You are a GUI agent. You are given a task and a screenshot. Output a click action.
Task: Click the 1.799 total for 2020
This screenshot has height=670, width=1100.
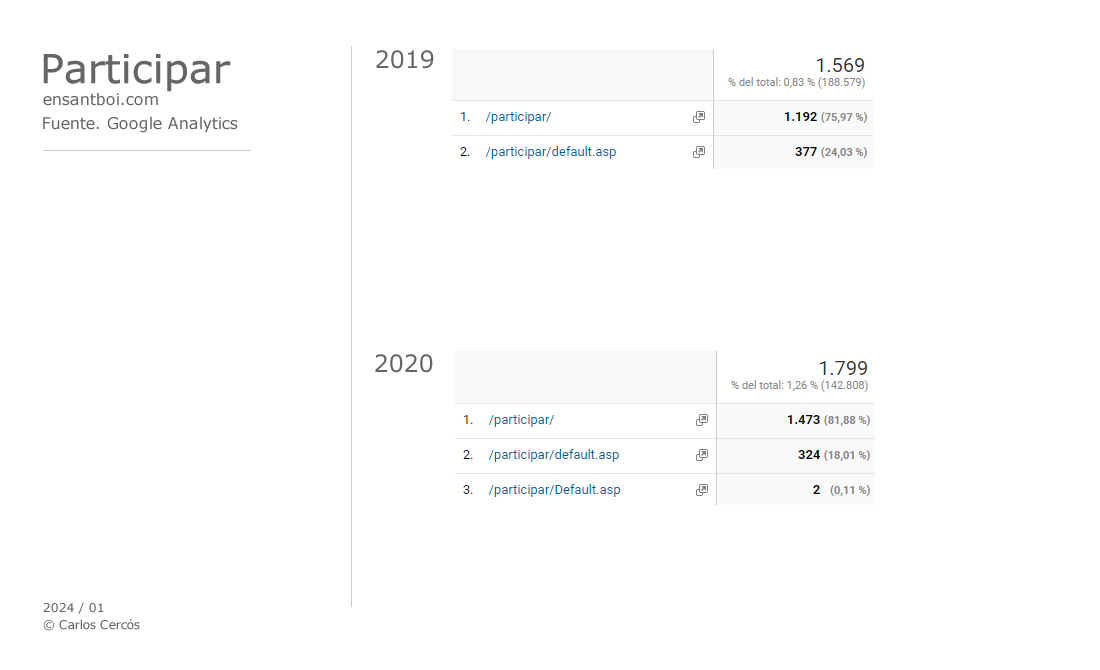pyautogui.click(x=843, y=368)
